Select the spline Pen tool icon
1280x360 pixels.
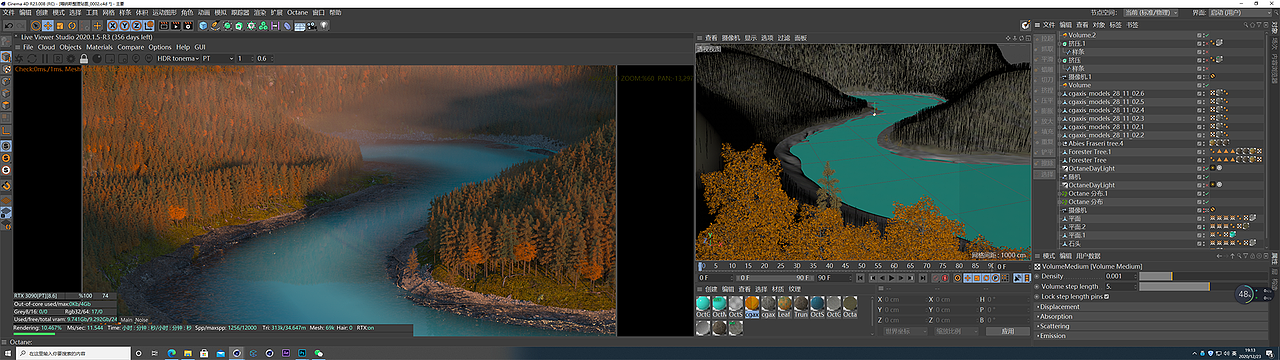tap(215, 26)
